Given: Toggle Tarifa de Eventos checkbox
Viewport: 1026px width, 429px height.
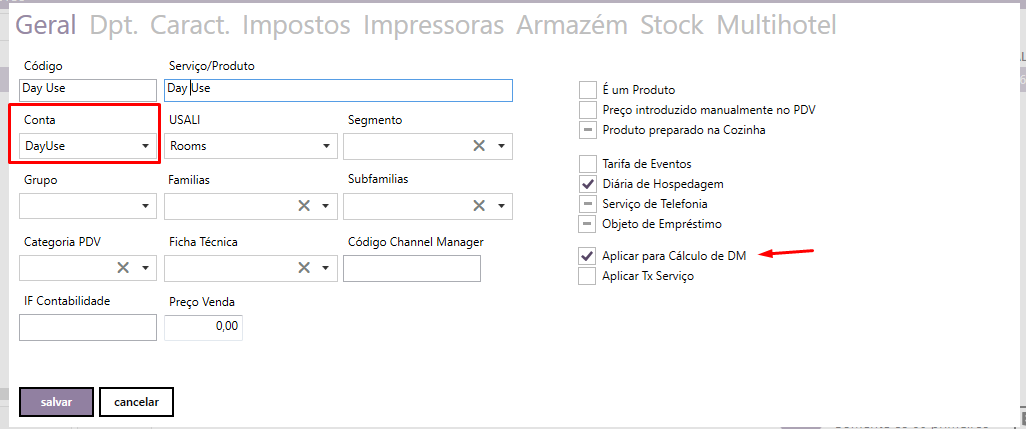Looking at the screenshot, I should click(x=588, y=163).
